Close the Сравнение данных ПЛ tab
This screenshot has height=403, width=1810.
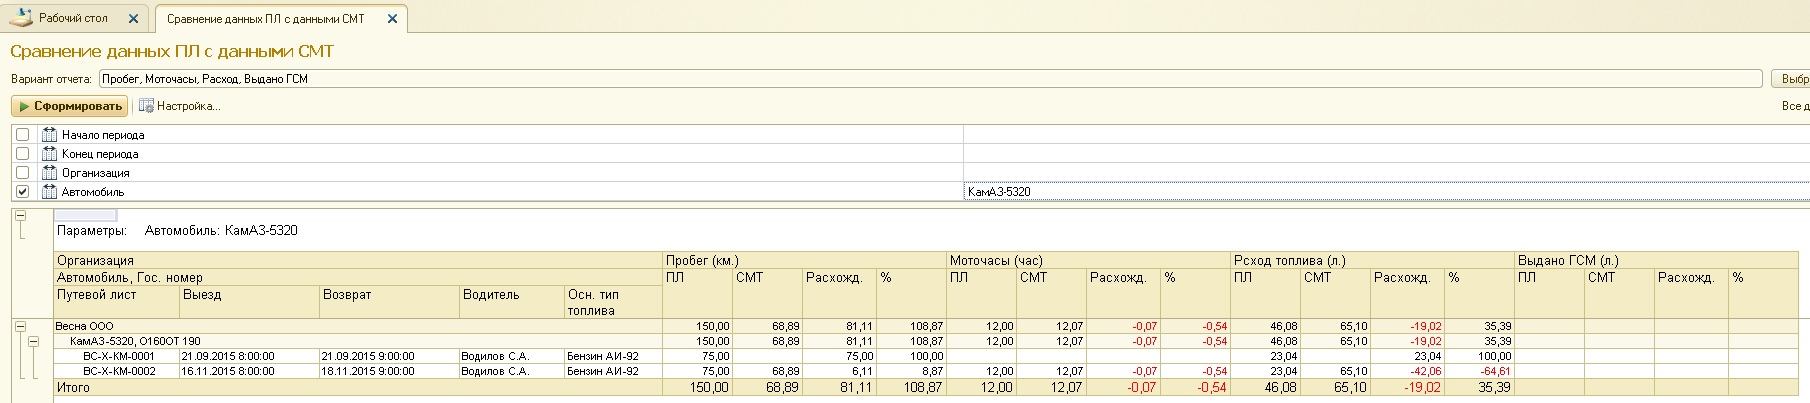tap(392, 19)
